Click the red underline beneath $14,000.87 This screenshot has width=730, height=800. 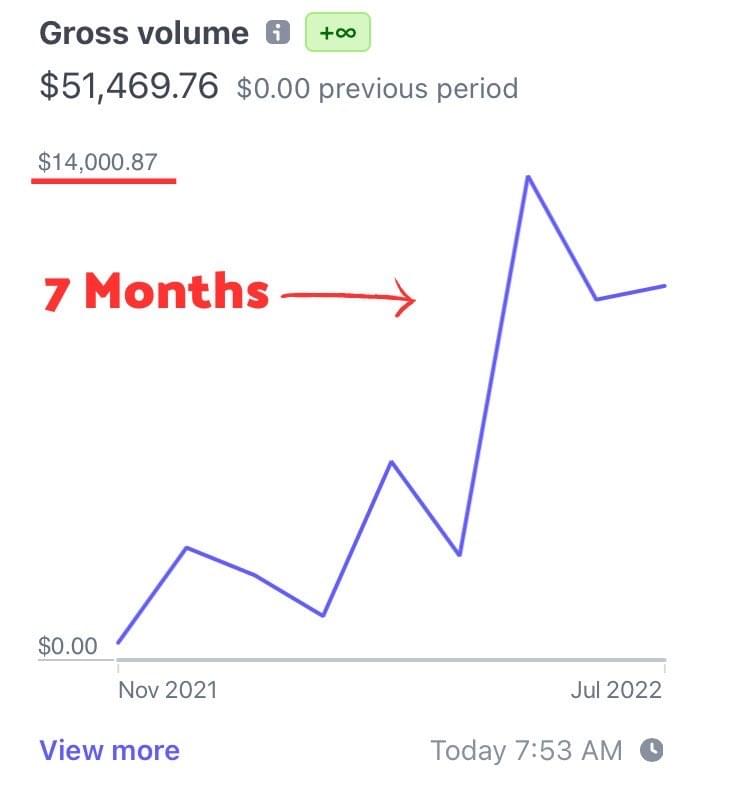pyautogui.click(x=104, y=181)
